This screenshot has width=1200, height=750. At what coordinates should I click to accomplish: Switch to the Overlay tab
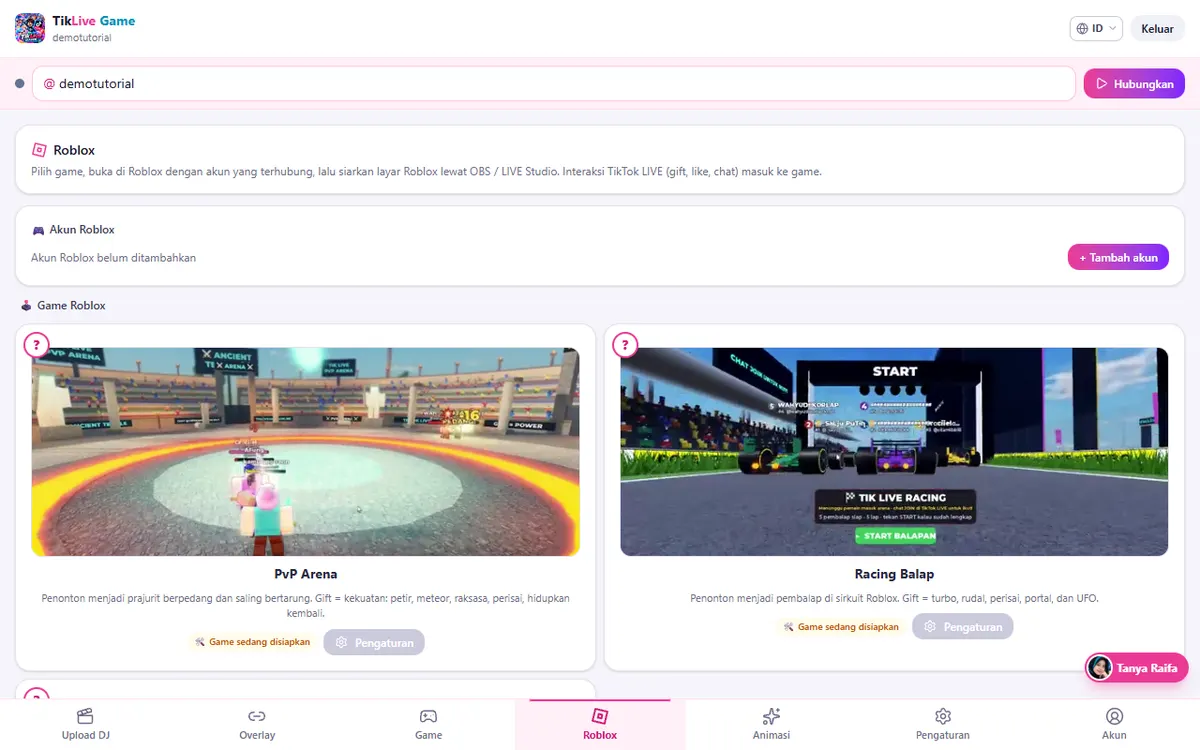(257, 725)
